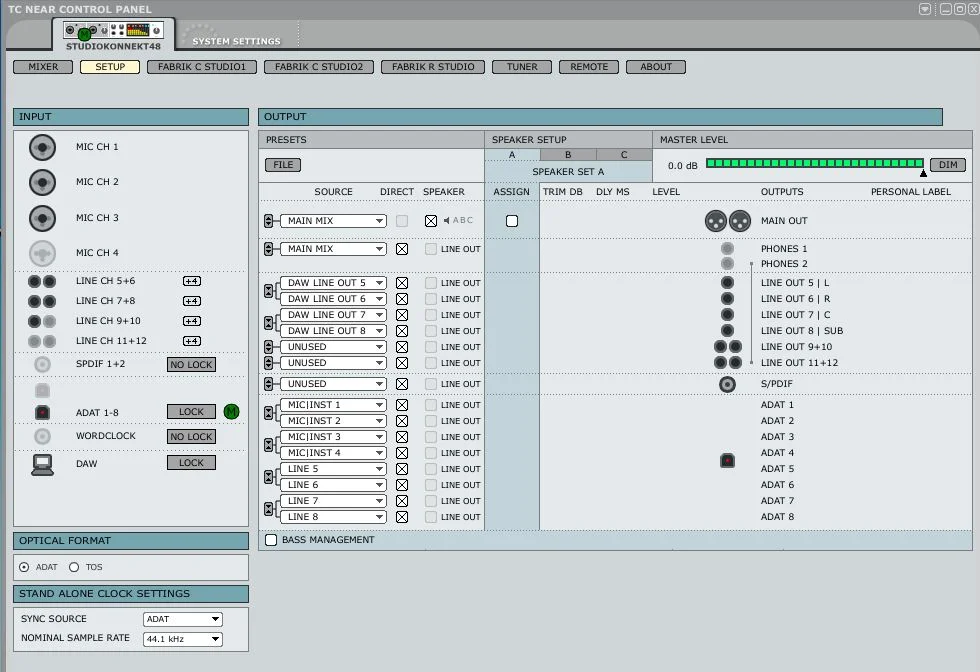This screenshot has height=672, width=980.
Task: Click the S/PDIF output connector icon
Action: pyautogui.click(x=727, y=384)
